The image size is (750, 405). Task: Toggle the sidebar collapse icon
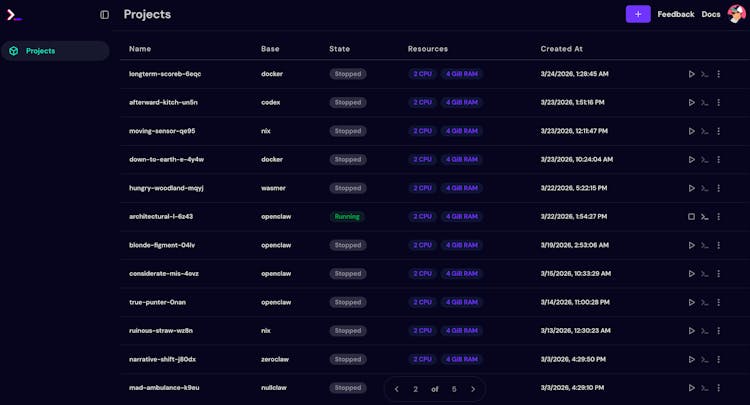coord(105,15)
